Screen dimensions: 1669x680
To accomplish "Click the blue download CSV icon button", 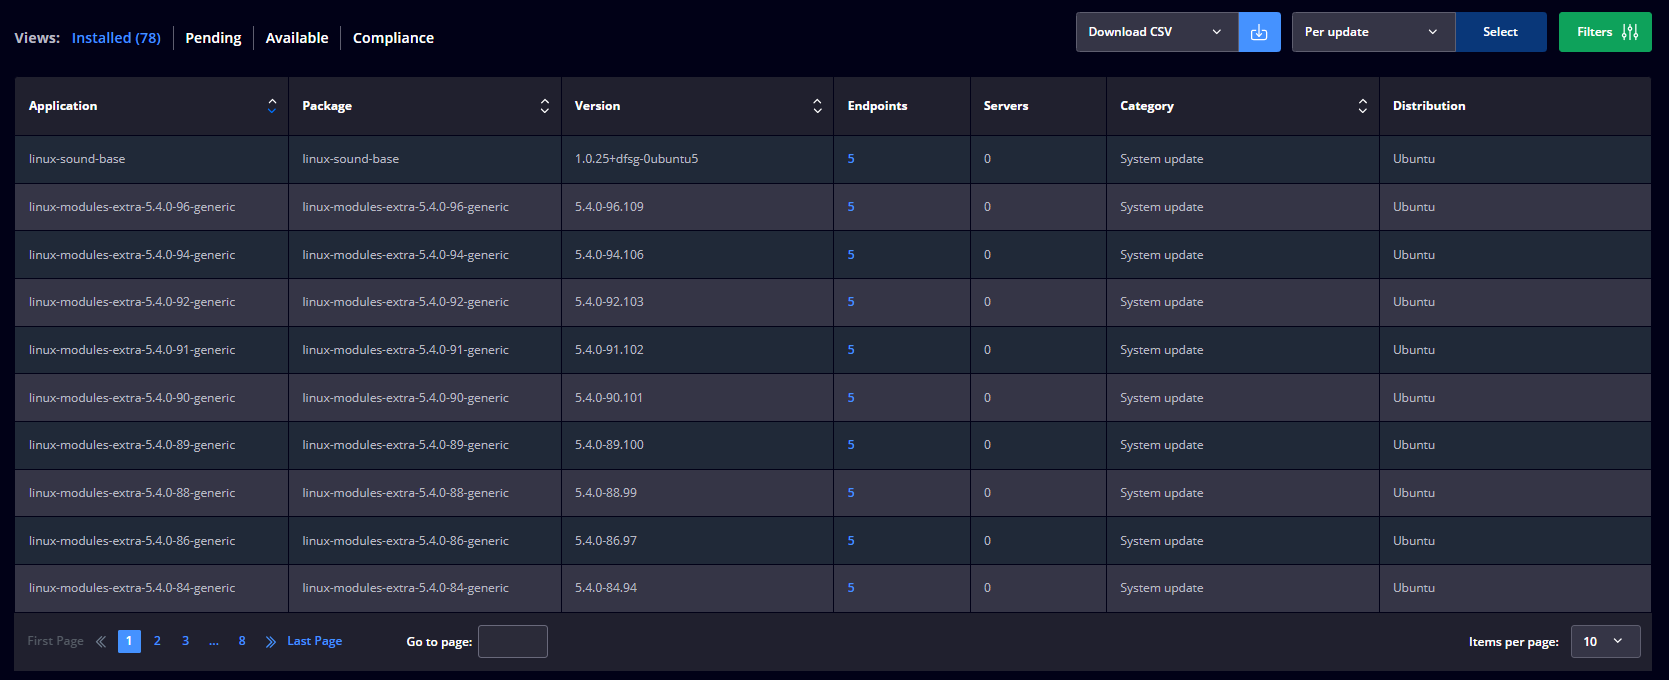I will (x=1259, y=32).
